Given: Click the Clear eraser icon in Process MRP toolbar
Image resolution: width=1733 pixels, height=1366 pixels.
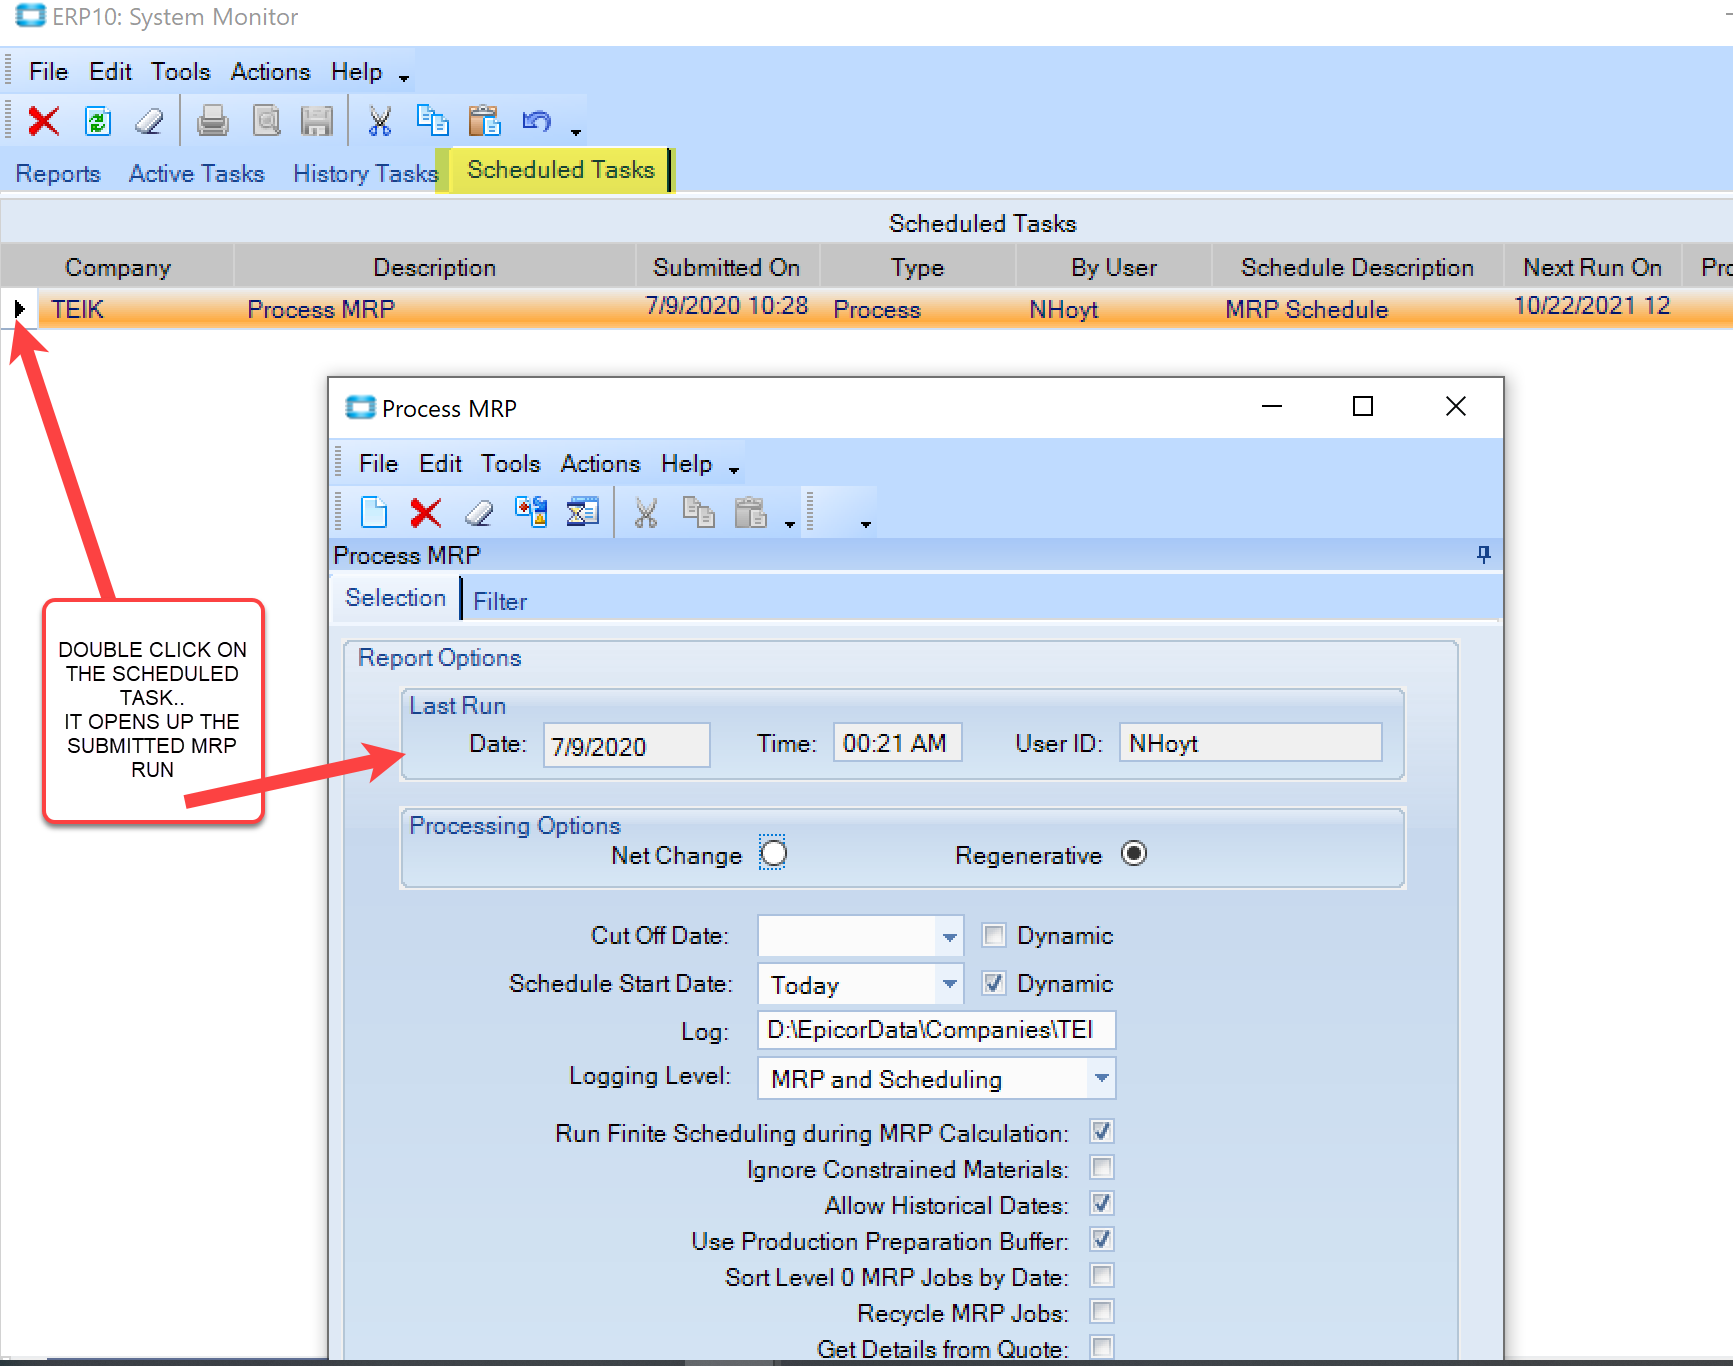Looking at the screenshot, I should point(478,511).
